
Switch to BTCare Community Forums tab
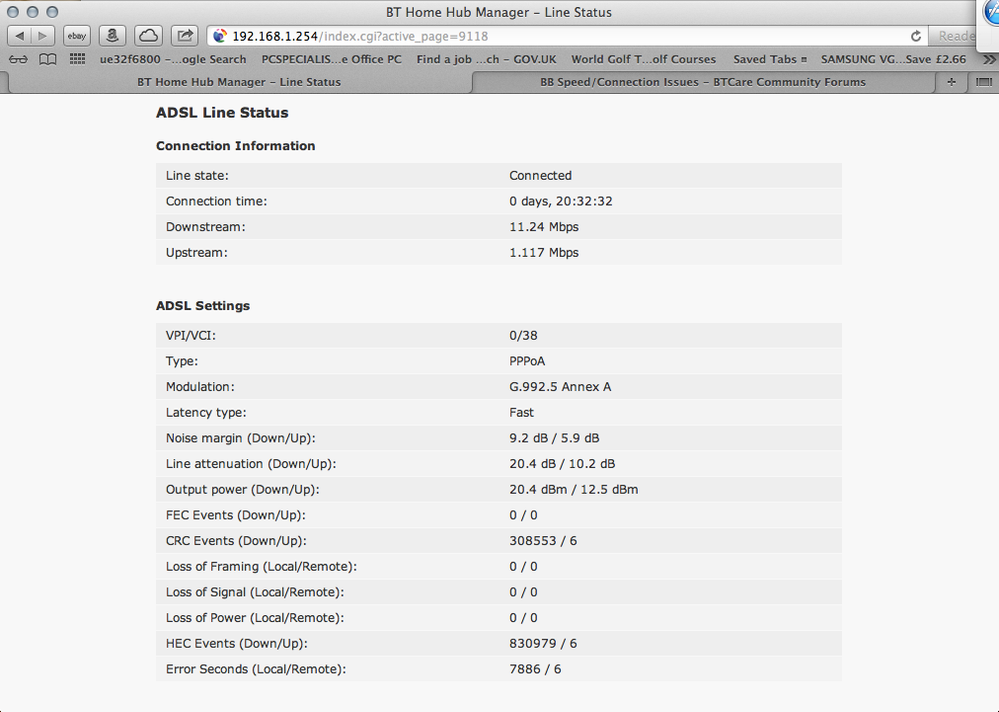703,82
